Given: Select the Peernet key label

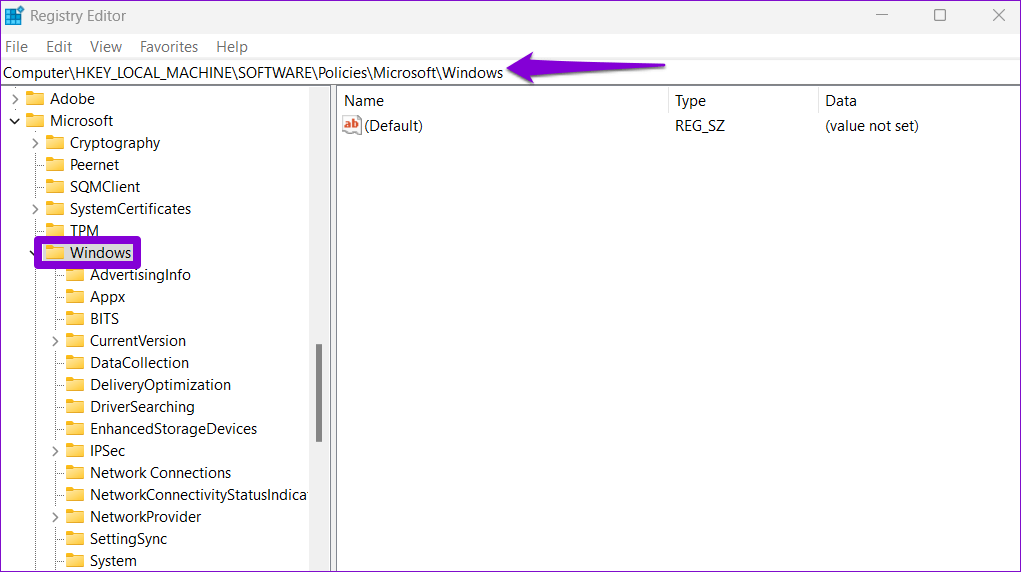Looking at the screenshot, I should click(94, 165).
